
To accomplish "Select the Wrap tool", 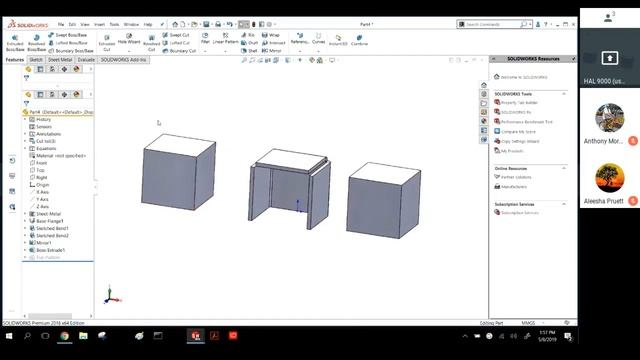I will click(271, 35).
